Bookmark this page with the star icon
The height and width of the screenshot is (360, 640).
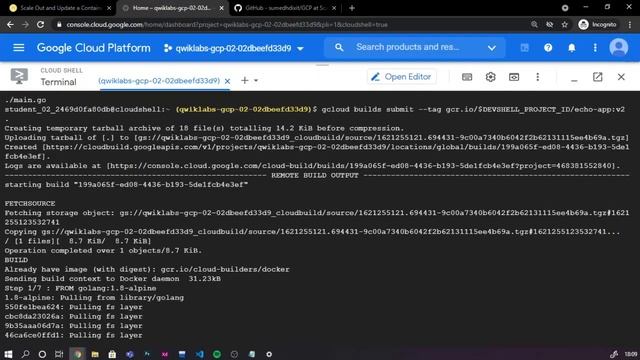tap(564, 24)
